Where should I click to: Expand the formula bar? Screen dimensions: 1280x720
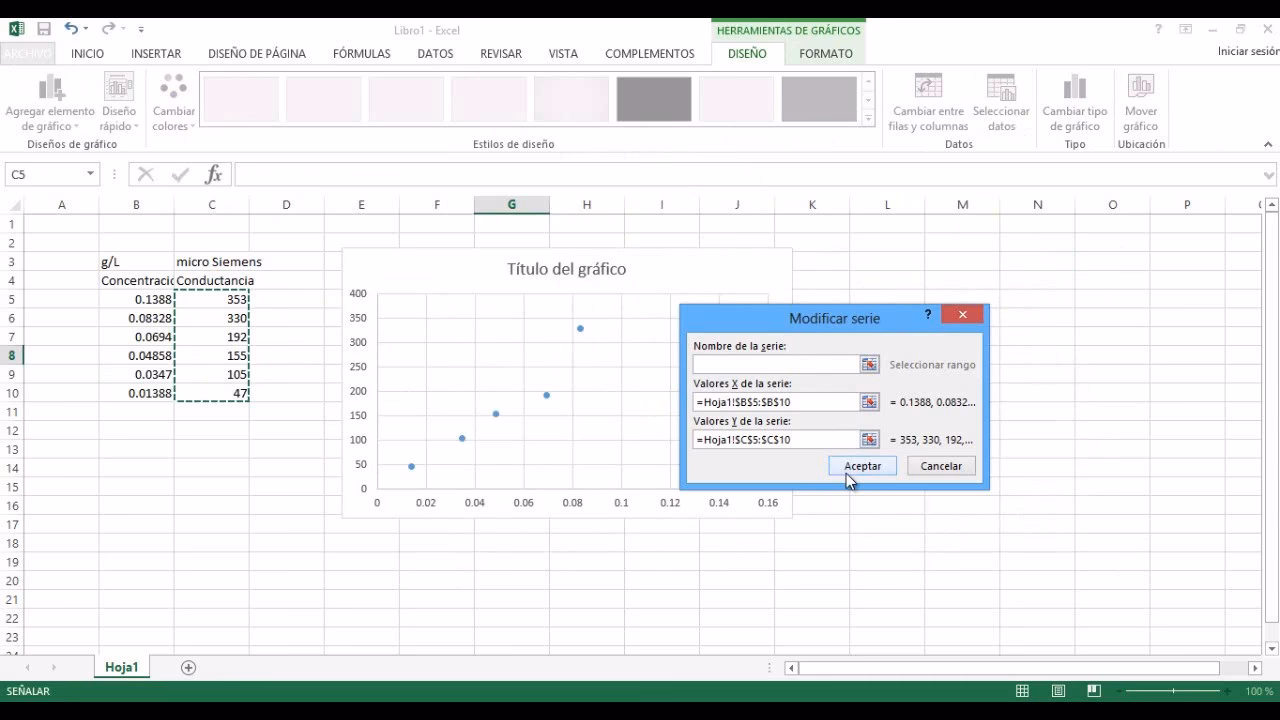tap(1270, 174)
